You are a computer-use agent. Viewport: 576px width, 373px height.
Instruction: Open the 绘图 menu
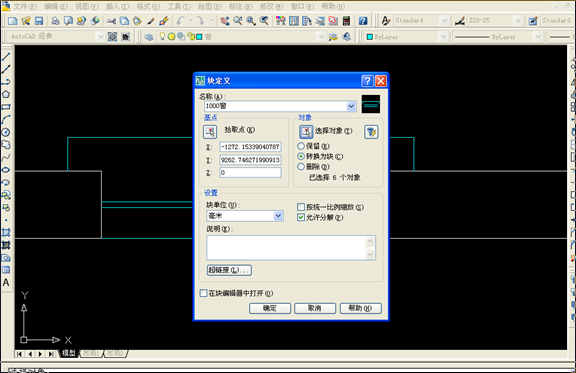pyautogui.click(x=210, y=6)
